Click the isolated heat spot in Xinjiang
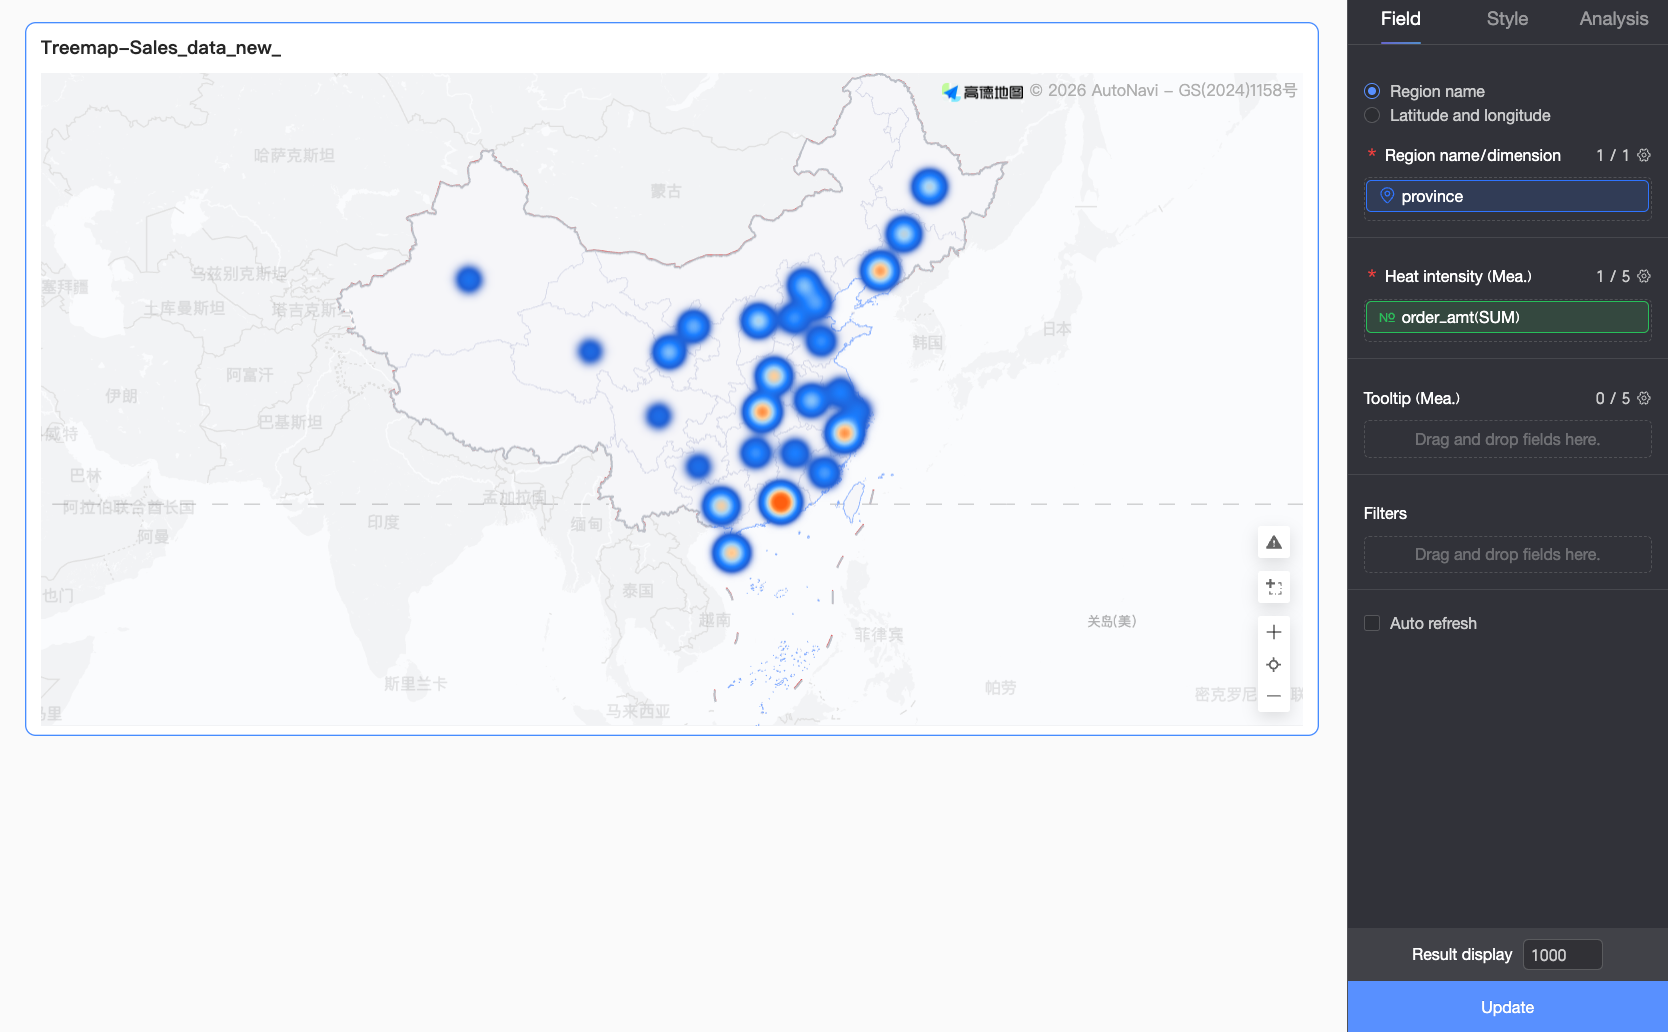Screen dimensions: 1668x1032 [x=469, y=279]
